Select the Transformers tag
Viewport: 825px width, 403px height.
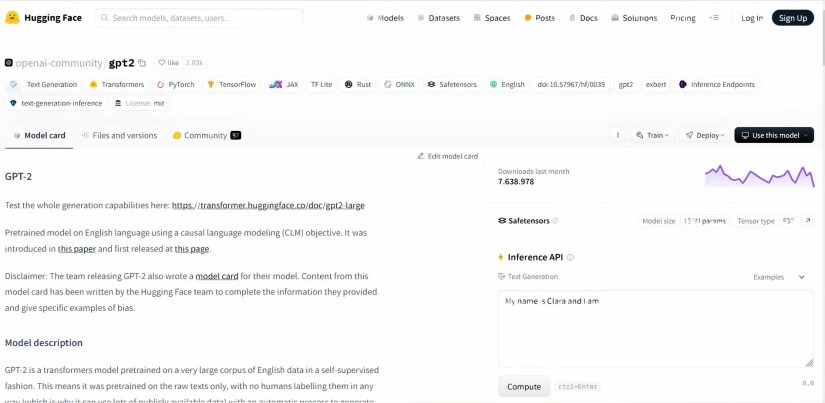pos(117,84)
